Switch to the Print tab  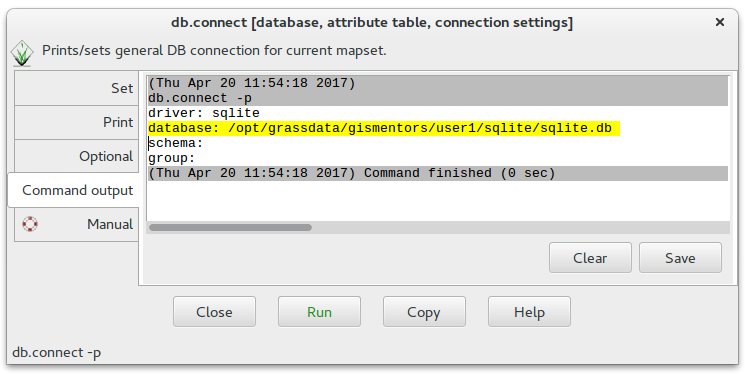[x=77, y=123]
